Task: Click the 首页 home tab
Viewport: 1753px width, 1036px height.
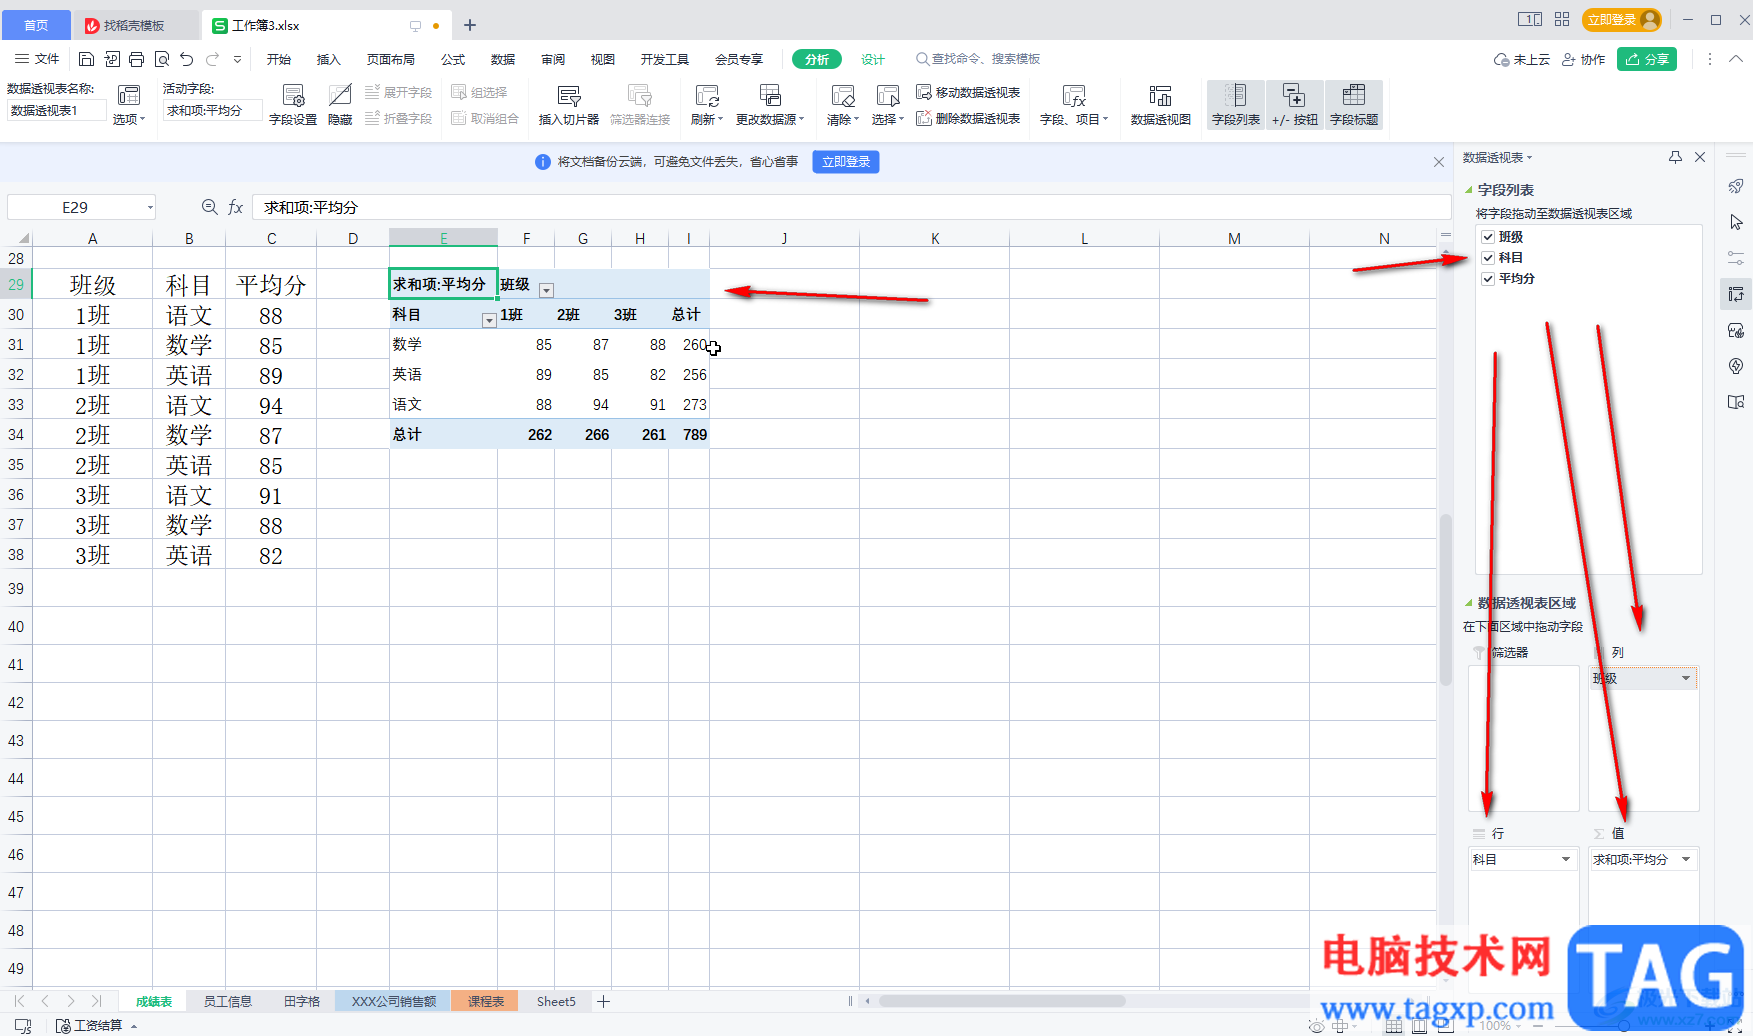Action: (36, 25)
